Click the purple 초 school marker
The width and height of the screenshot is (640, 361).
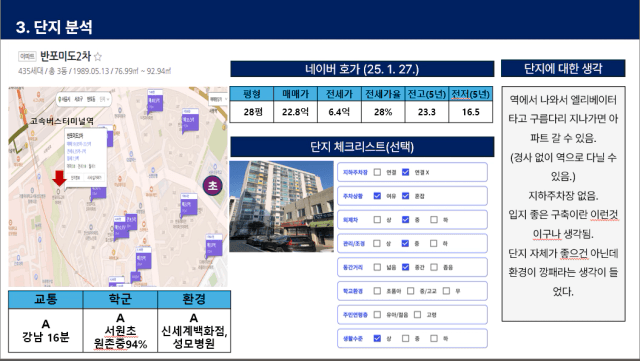tap(213, 186)
